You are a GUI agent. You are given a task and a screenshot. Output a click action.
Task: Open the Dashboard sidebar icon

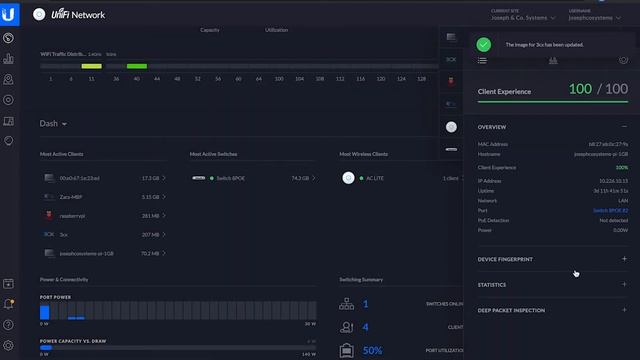click(x=8, y=38)
